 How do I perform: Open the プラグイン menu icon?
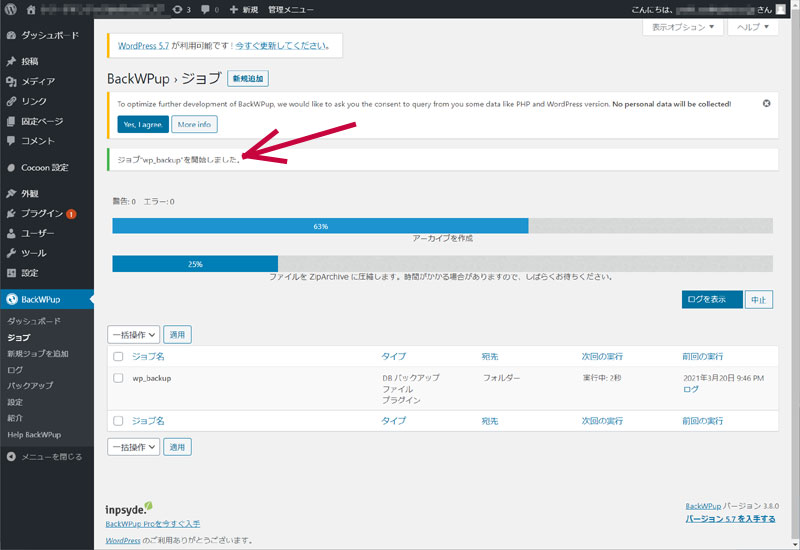point(11,213)
